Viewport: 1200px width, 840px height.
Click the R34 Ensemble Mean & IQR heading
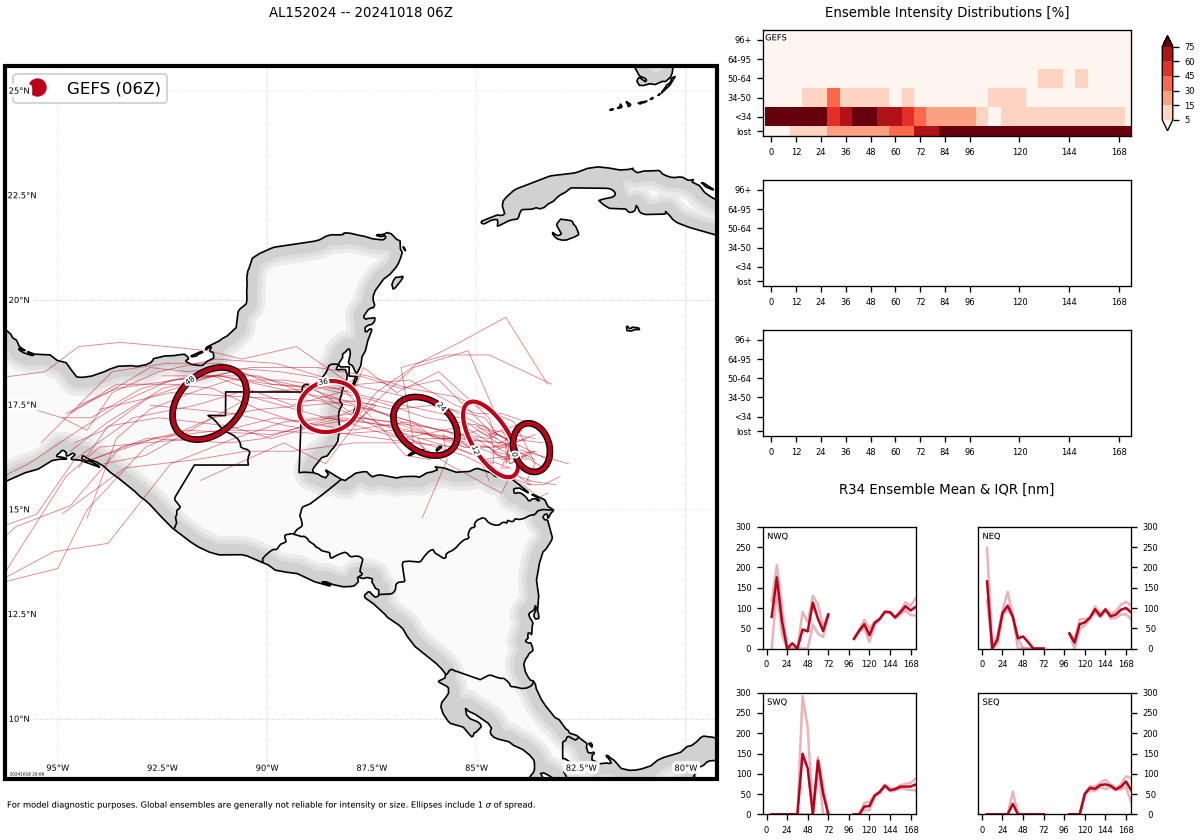[x=946, y=490]
